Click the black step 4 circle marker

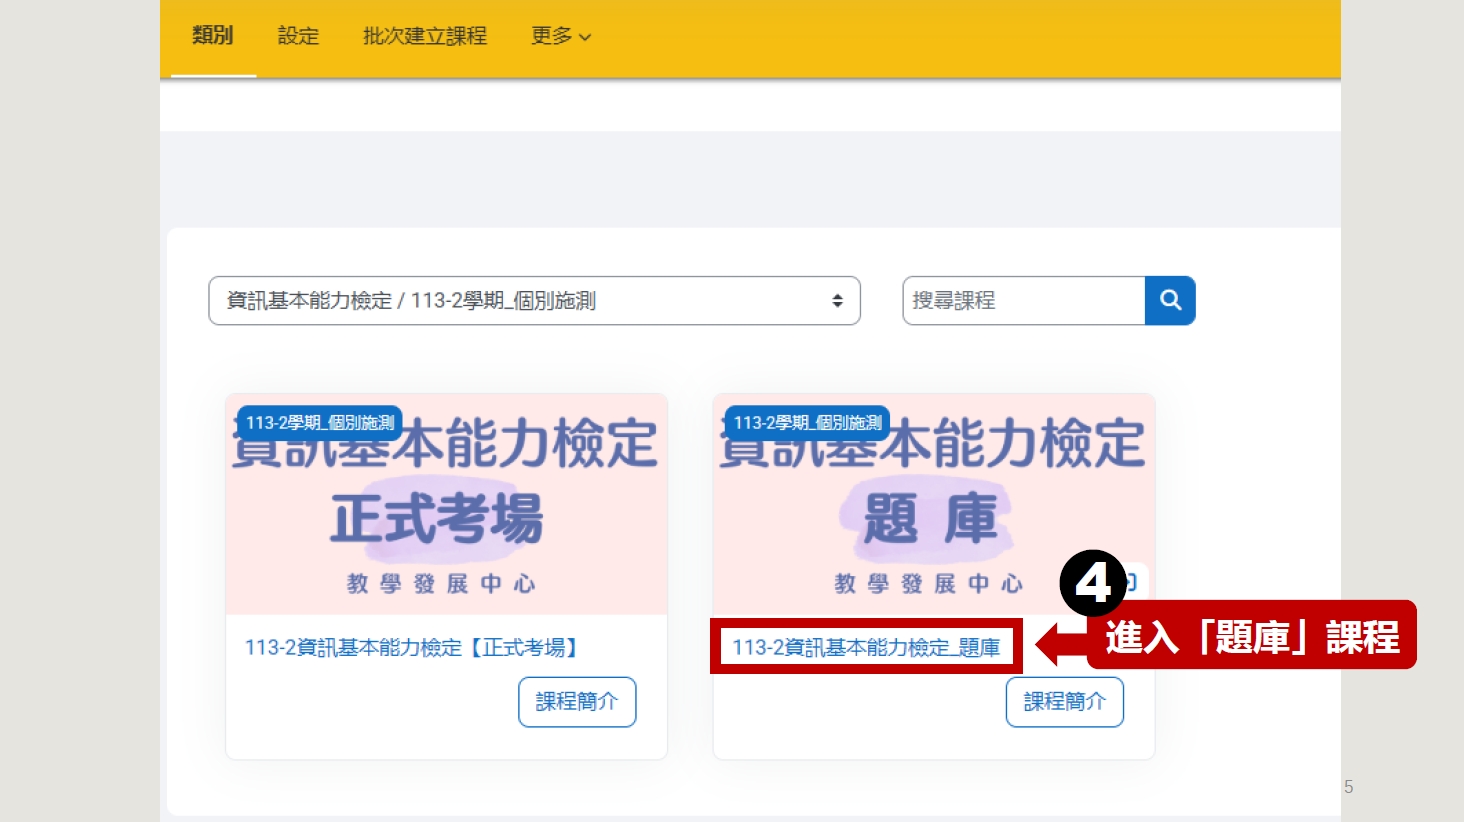coord(1091,583)
